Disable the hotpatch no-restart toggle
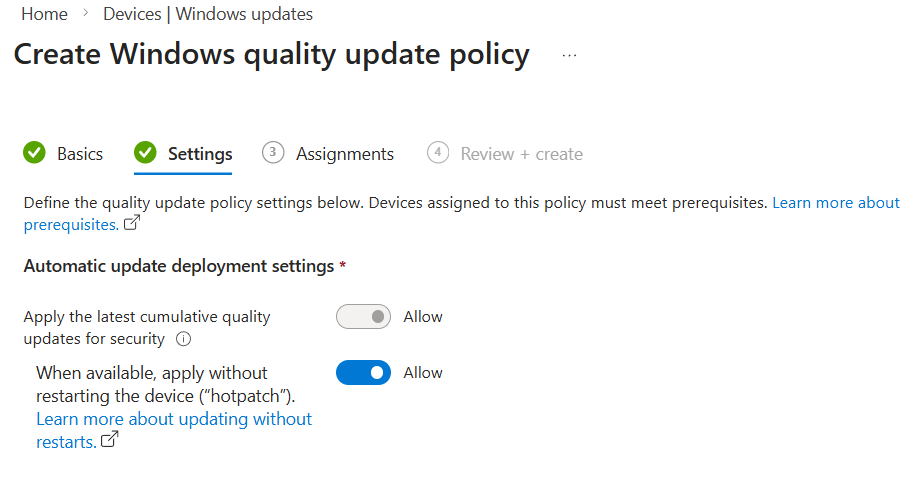Image resolution: width=920 pixels, height=480 pixels. (363, 373)
